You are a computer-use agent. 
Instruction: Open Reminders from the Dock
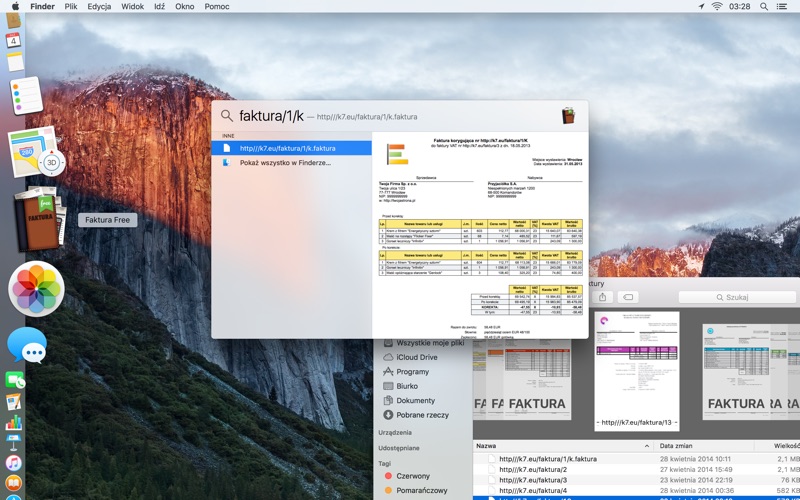tap(26, 96)
